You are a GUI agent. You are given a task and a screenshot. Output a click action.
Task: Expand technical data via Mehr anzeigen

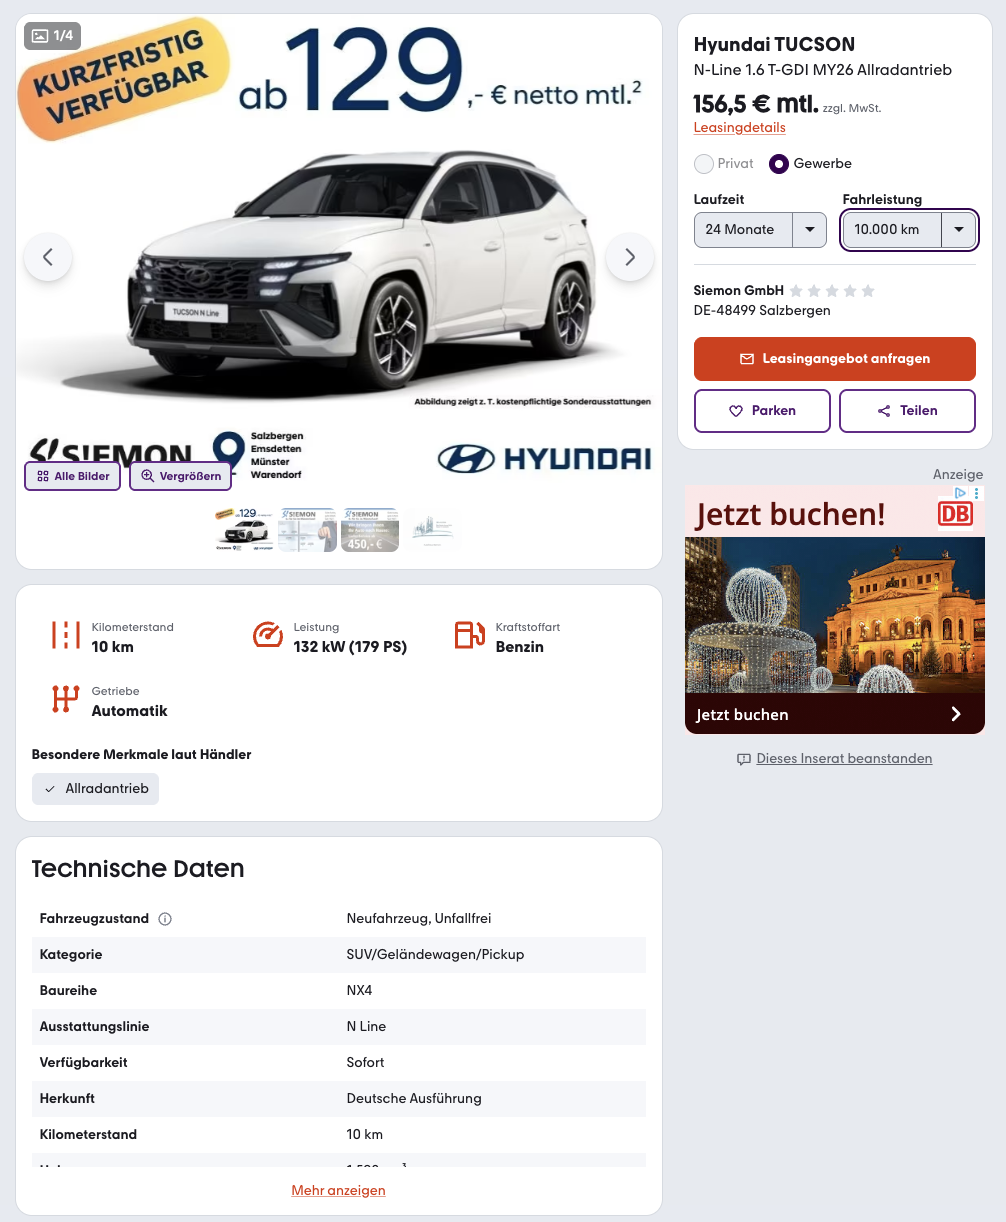click(x=338, y=1190)
